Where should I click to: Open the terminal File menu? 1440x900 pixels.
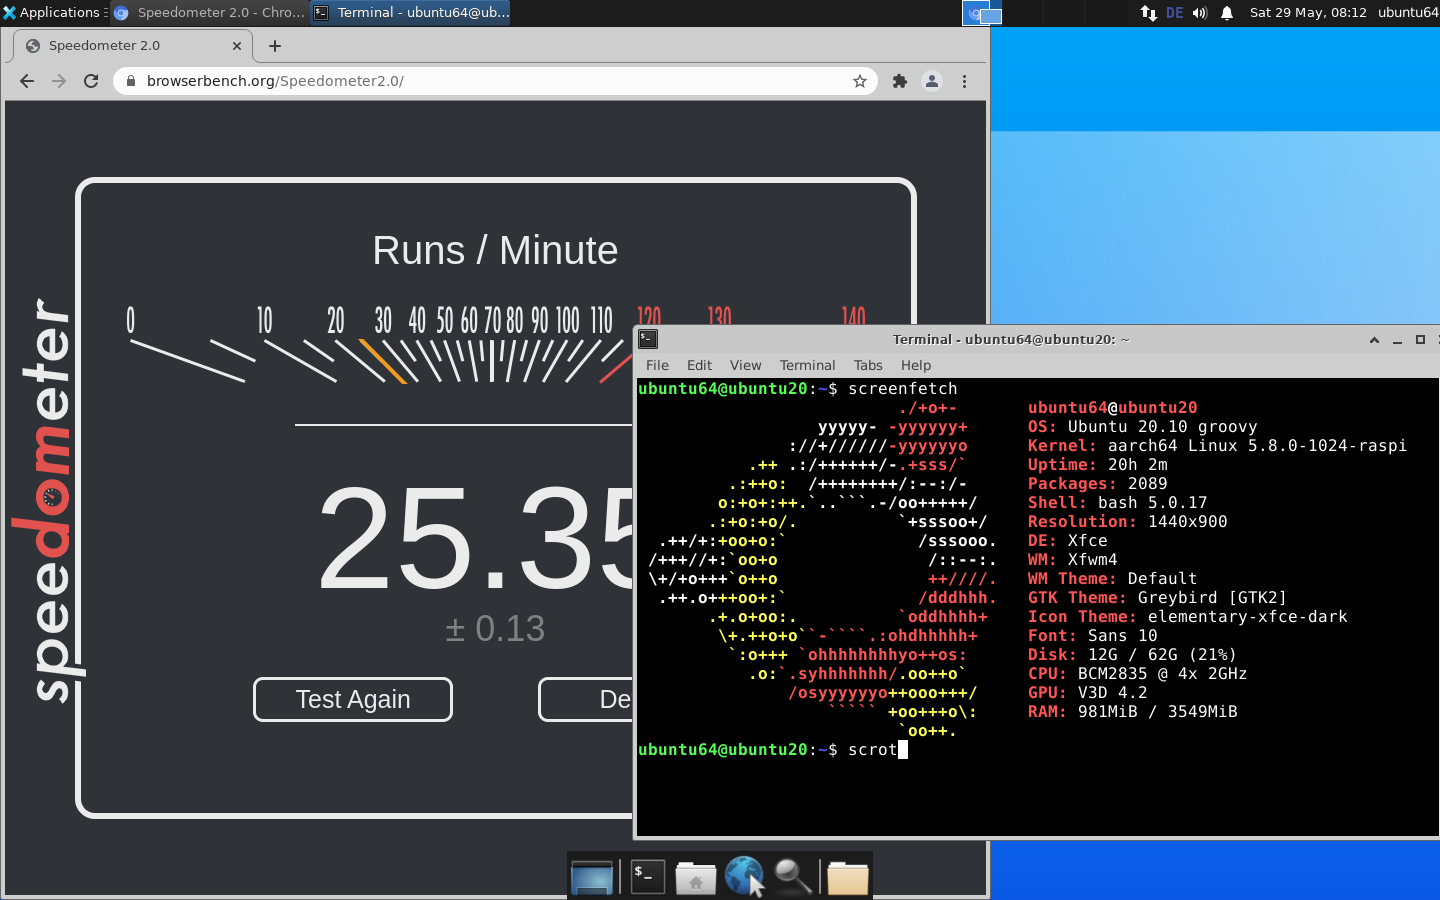(657, 365)
